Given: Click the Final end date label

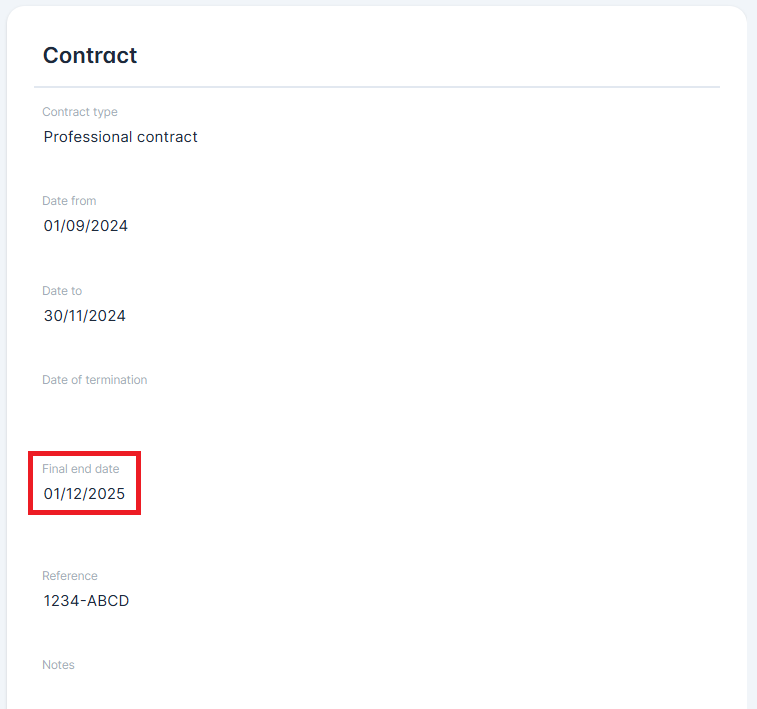Looking at the screenshot, I should tap(80, 469).
